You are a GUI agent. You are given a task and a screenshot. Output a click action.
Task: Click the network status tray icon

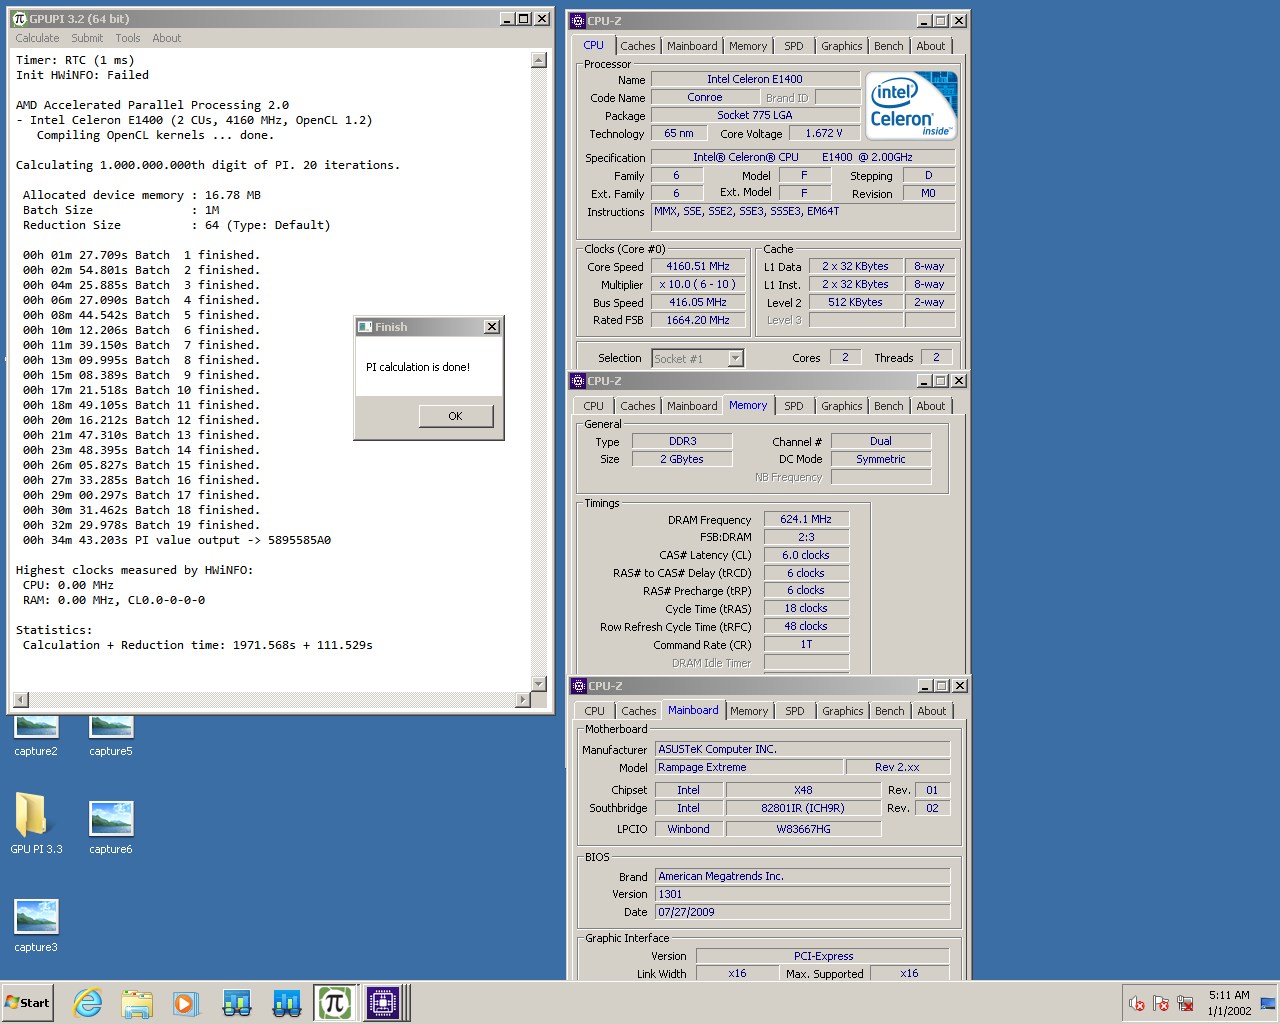point(1185,1003)
